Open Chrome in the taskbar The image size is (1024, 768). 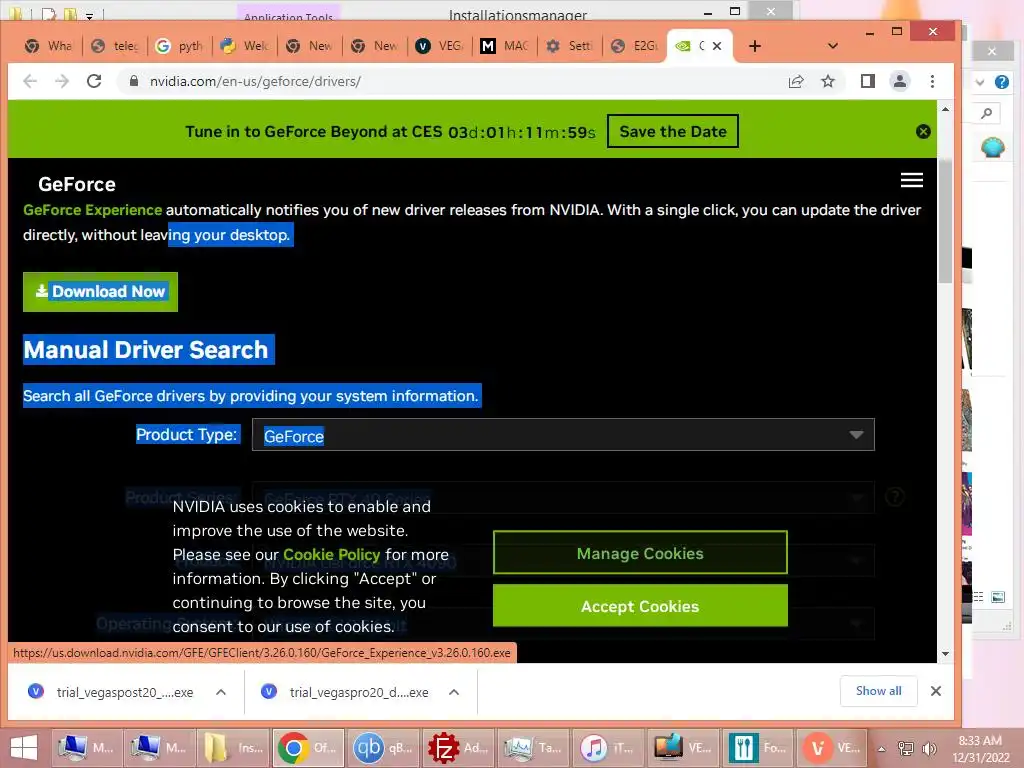[308, 748]
